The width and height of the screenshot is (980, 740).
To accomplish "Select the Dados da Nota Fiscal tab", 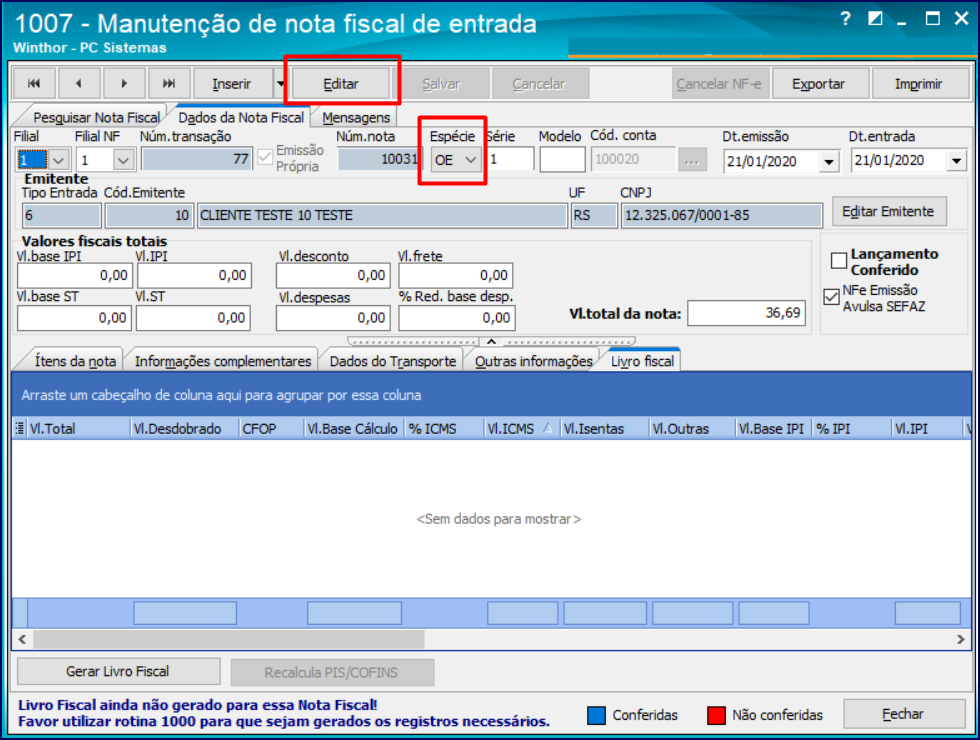I will (x=241, y=118).
